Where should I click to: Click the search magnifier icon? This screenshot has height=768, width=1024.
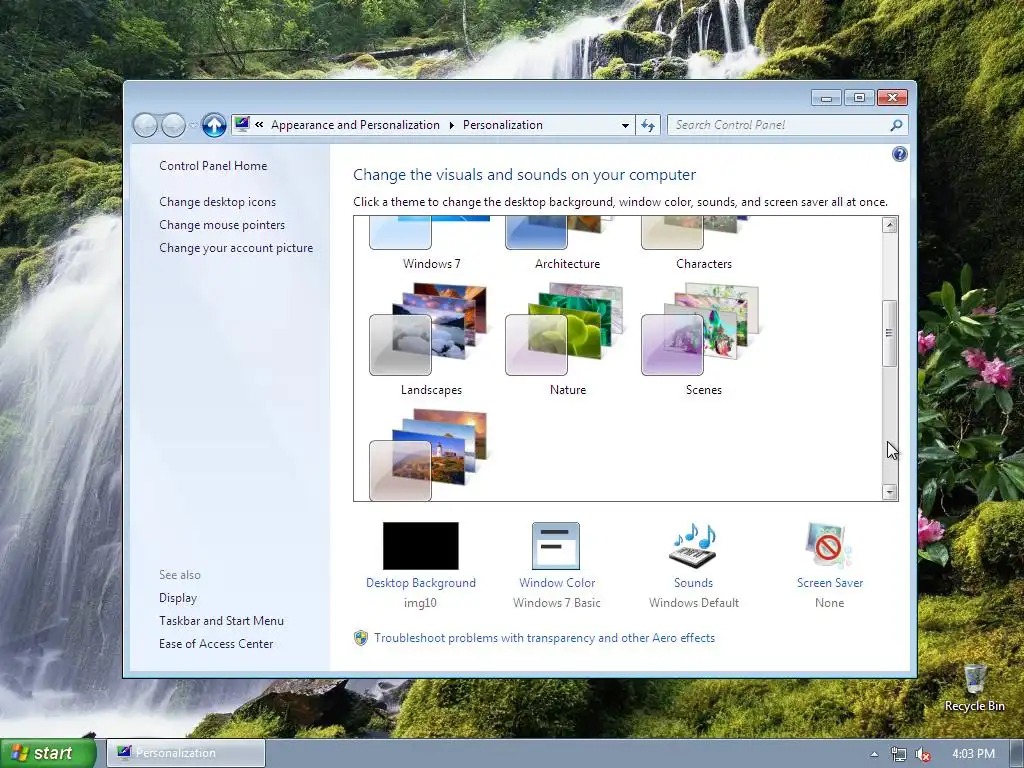(896, 125)
